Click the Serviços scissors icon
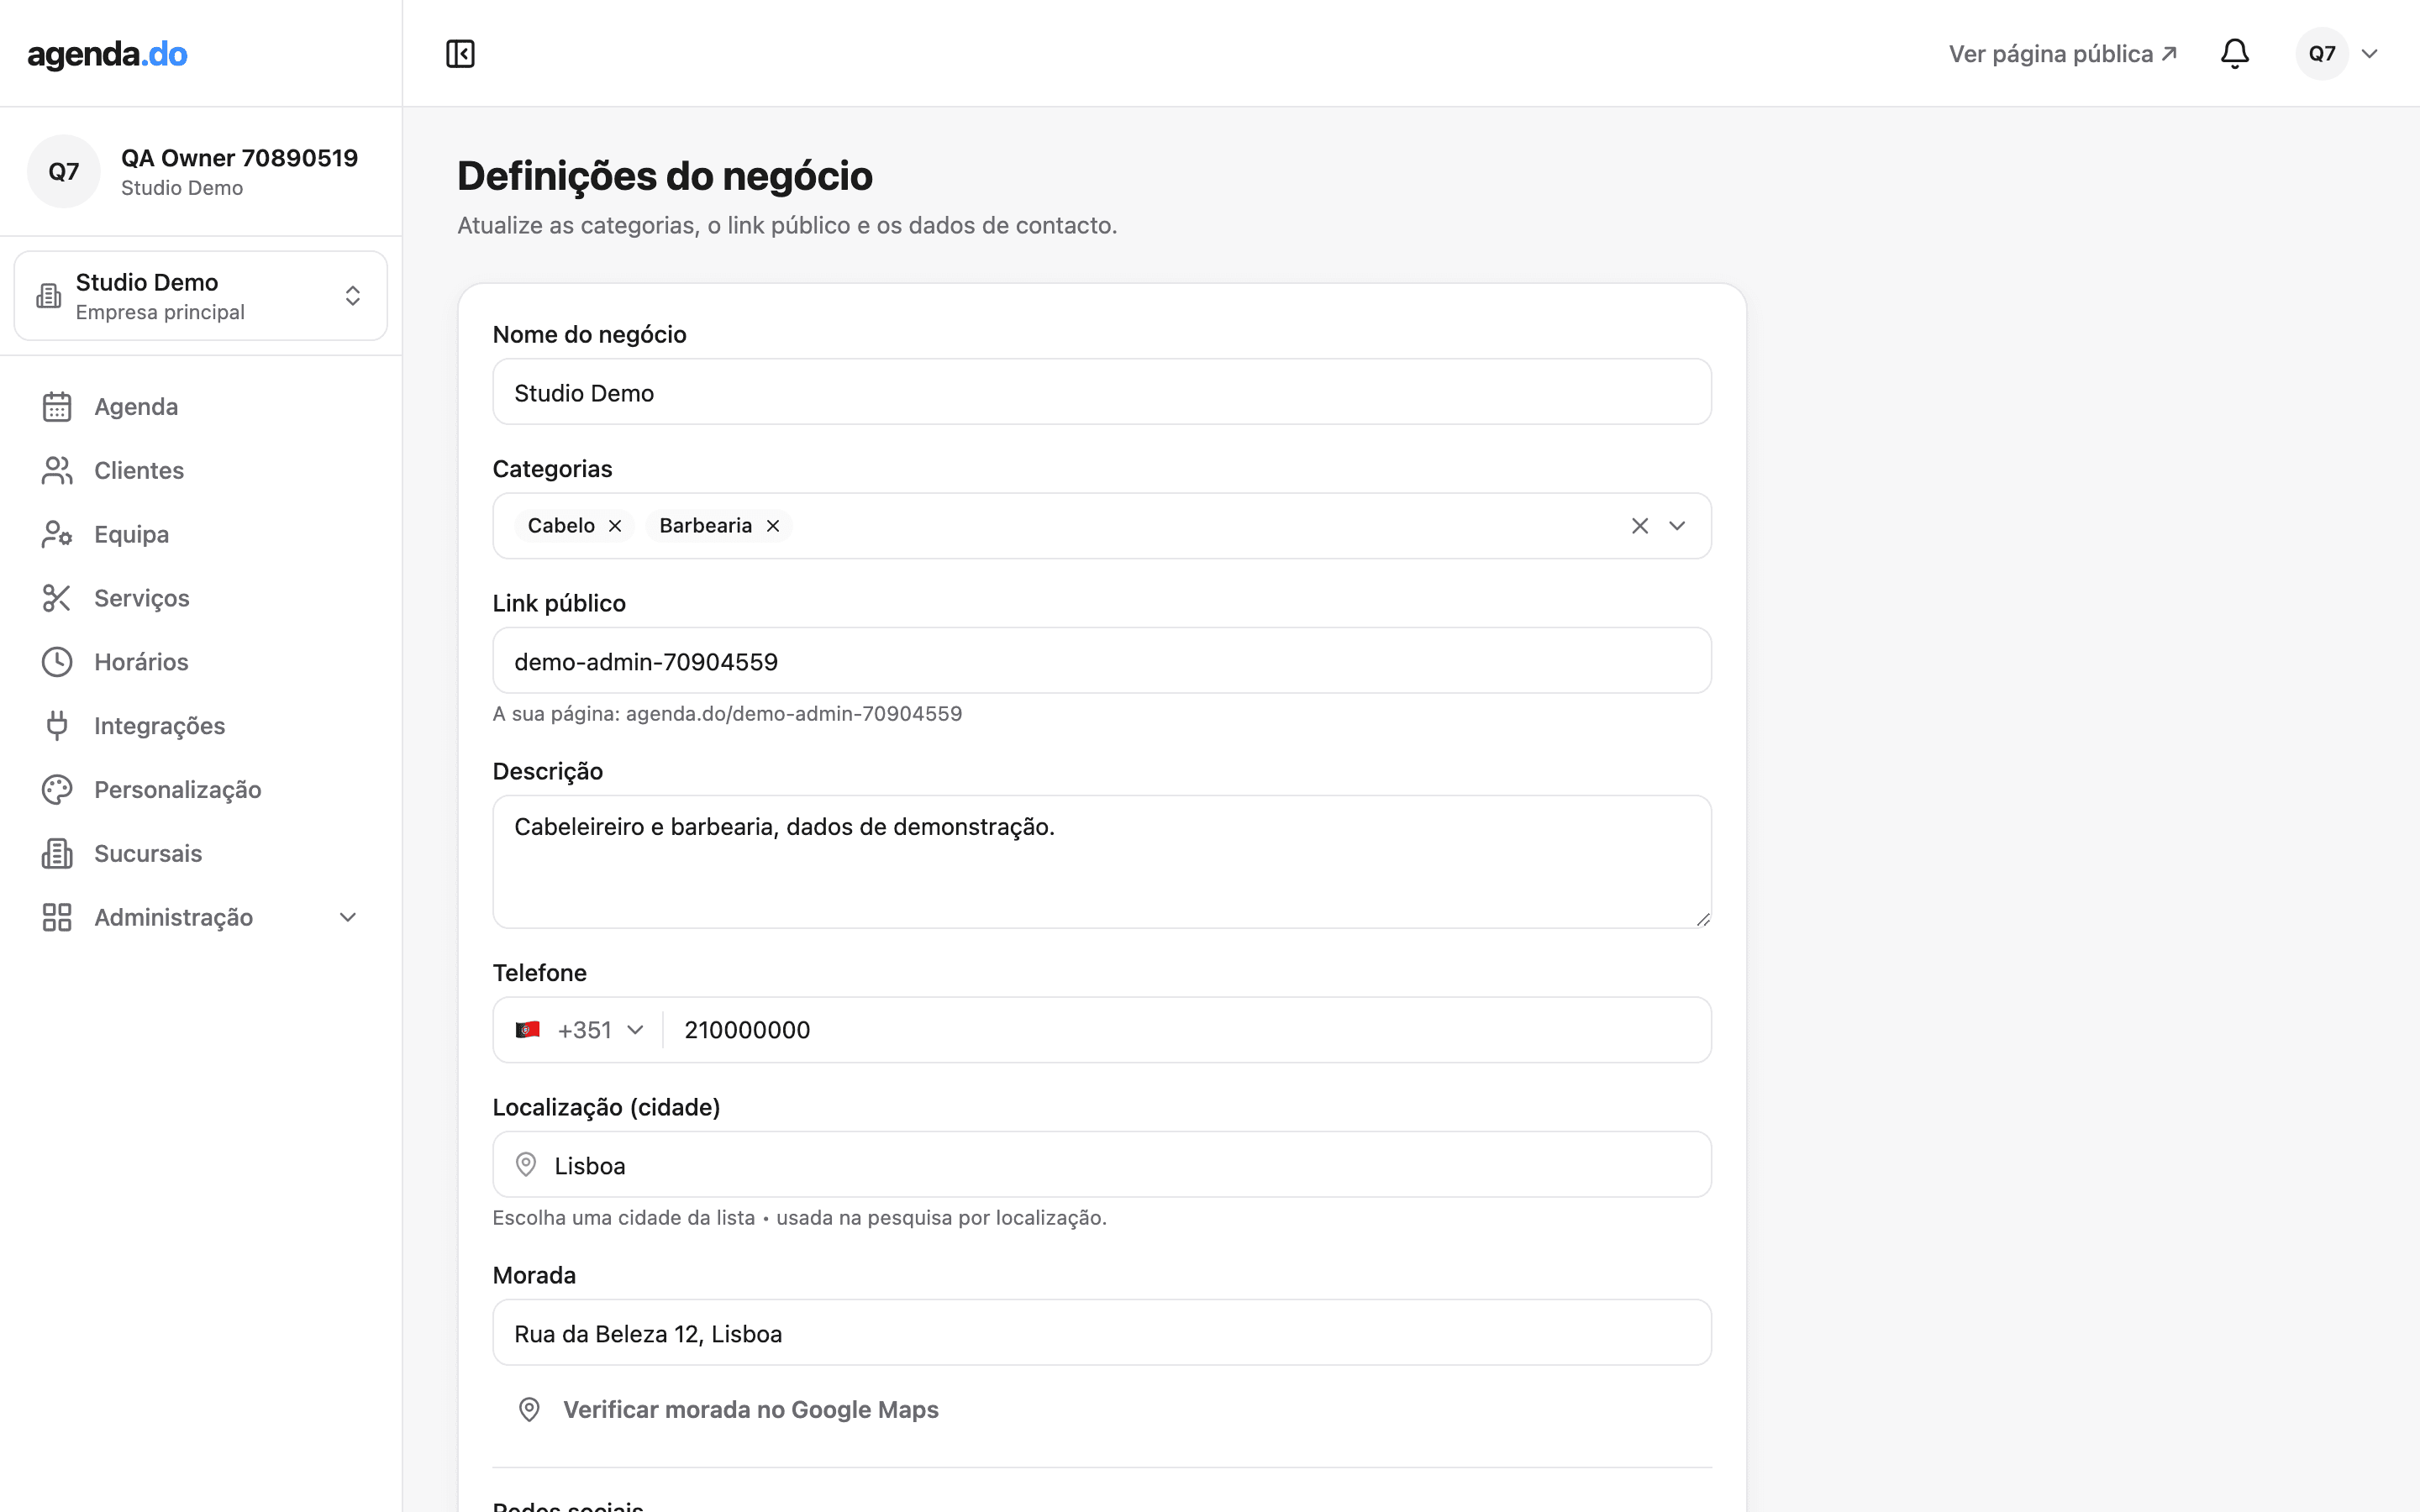2420x1512 pixels. click(x=57, y=598)
